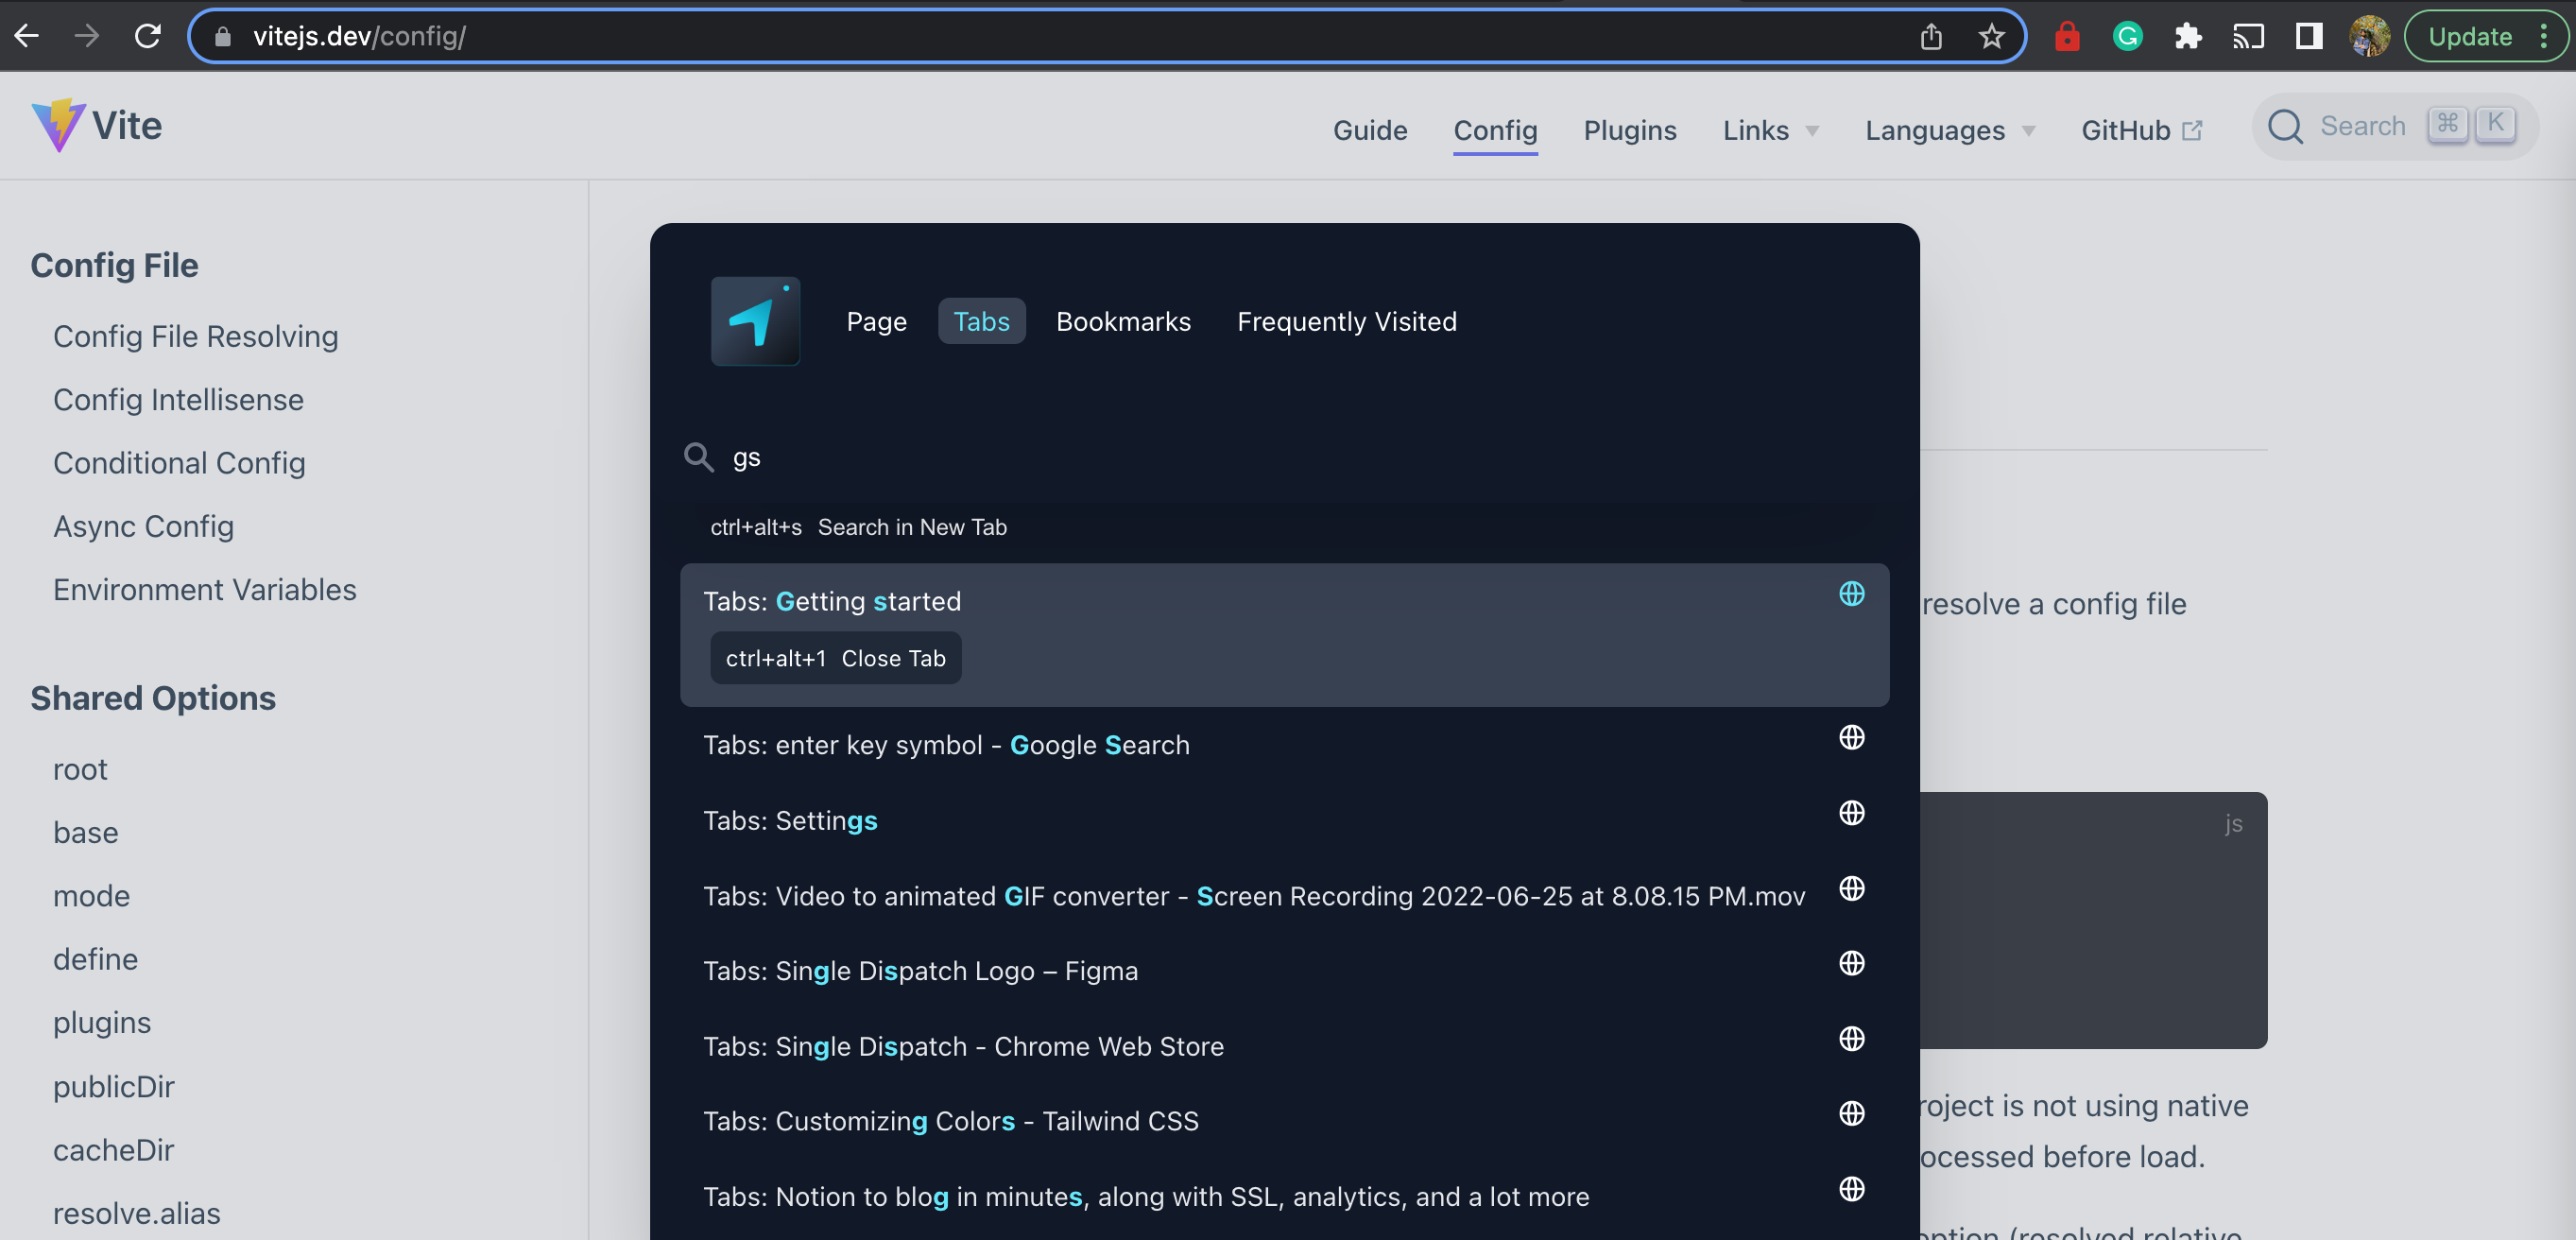
Task: Switch to the Bookmarks tab
Action: pyautogui.click(x=1123, y=321)
